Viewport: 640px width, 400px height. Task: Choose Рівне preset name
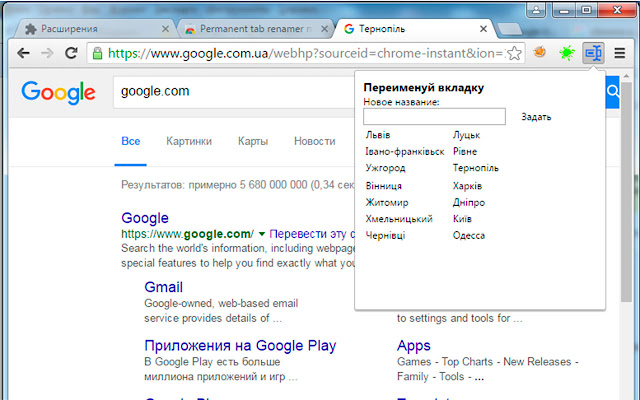click(x=465, y=151)
